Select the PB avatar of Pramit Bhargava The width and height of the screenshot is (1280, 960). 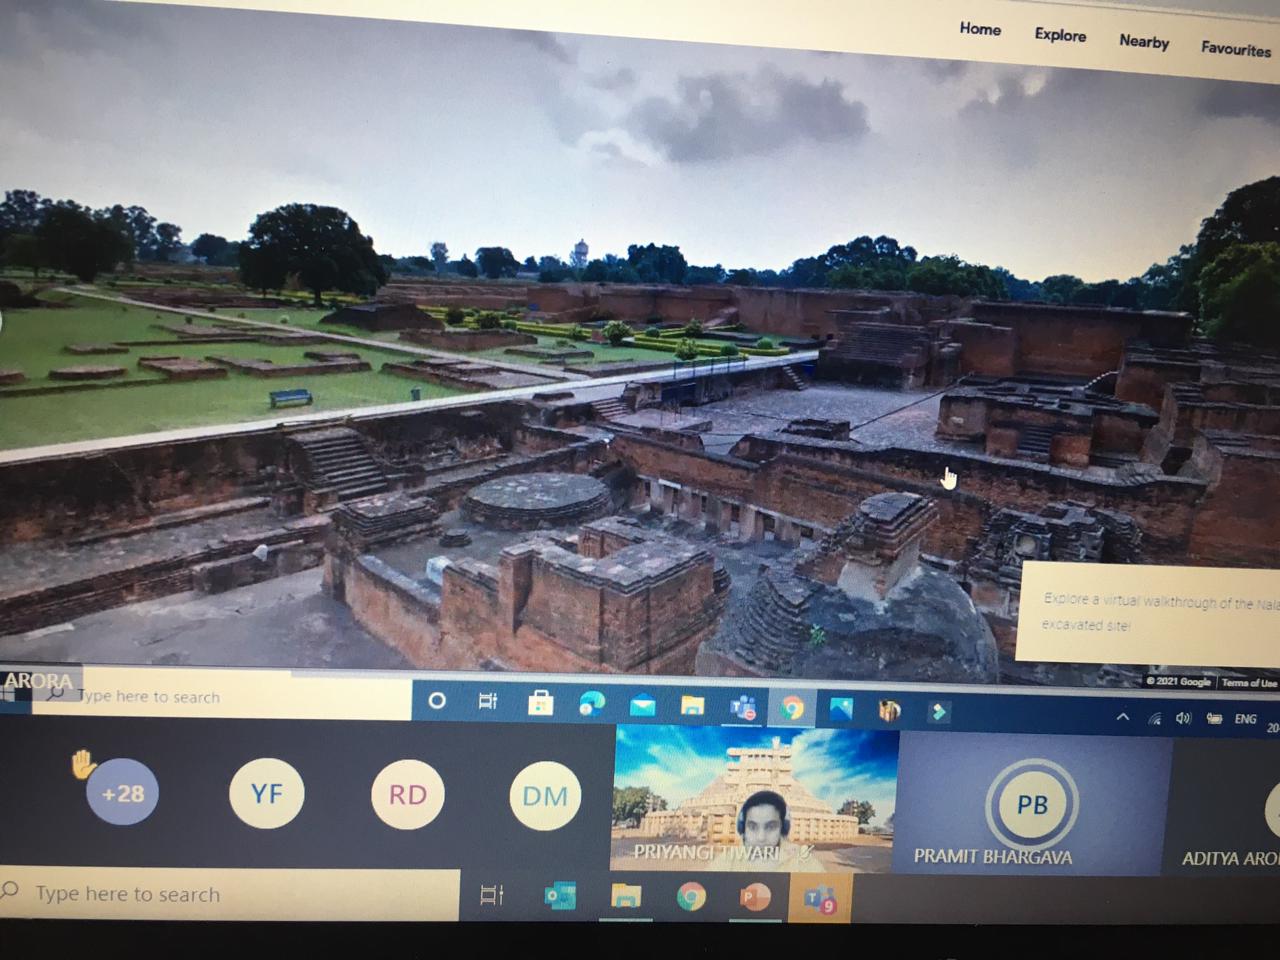[x=1032, y=804]
